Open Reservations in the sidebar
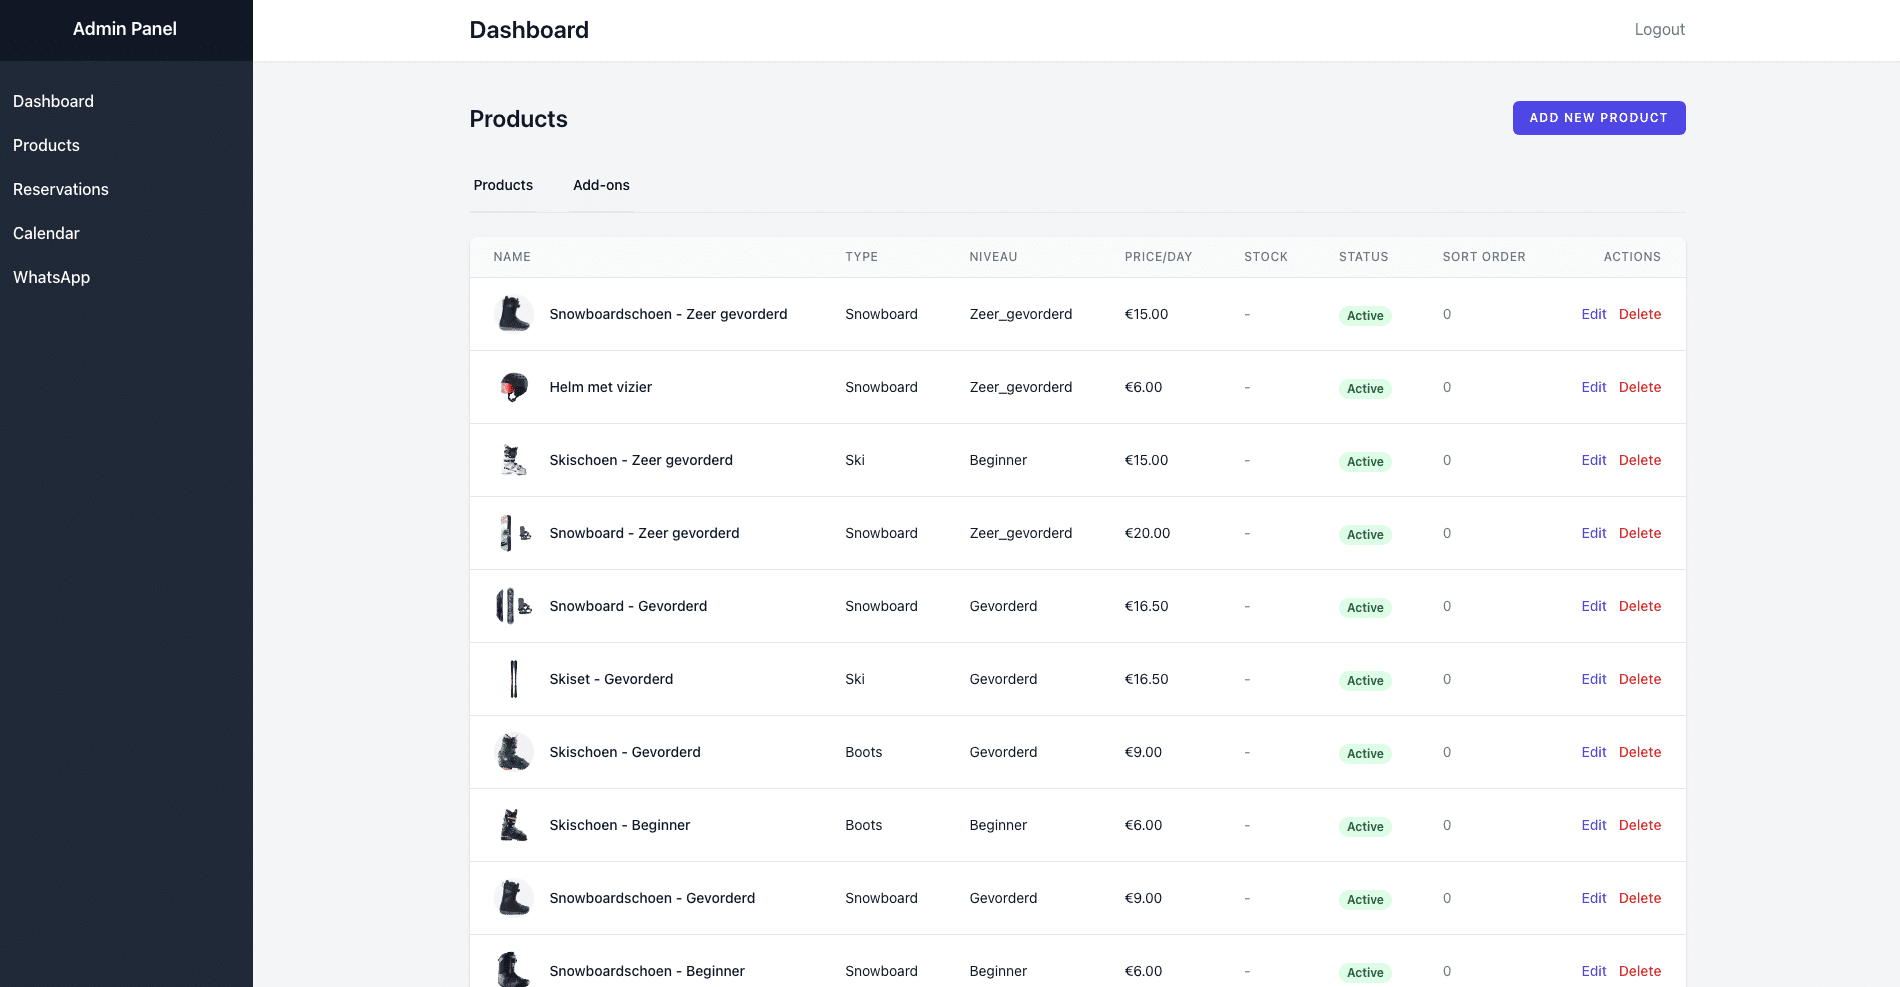This screenshot has width=1900, height=987. (x=61, y=189)
